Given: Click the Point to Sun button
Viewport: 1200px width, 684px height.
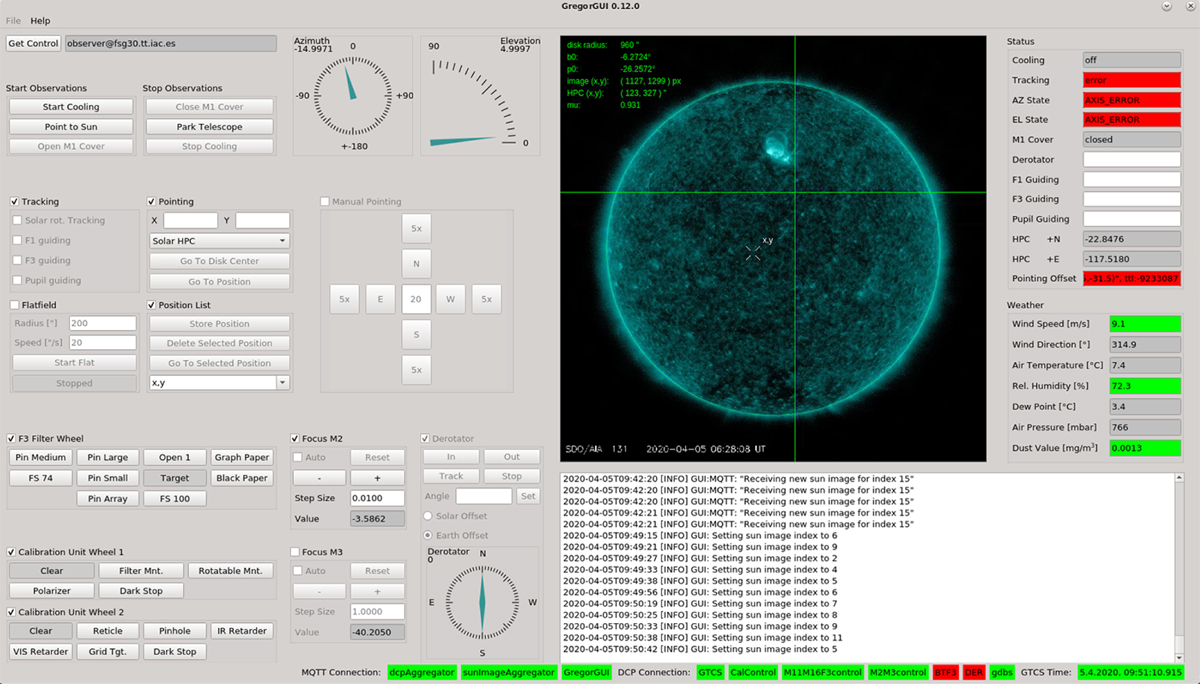Looking at the screenshot, I should click(71, 127).
